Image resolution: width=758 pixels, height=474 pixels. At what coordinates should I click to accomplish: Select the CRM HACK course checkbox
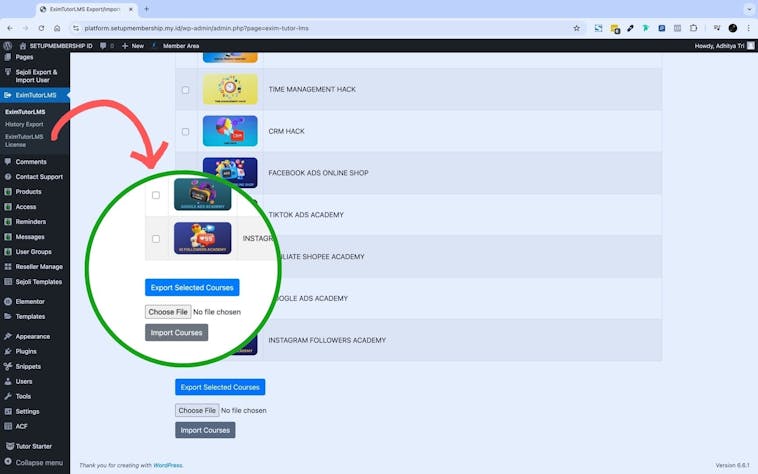tap(185, 132)
